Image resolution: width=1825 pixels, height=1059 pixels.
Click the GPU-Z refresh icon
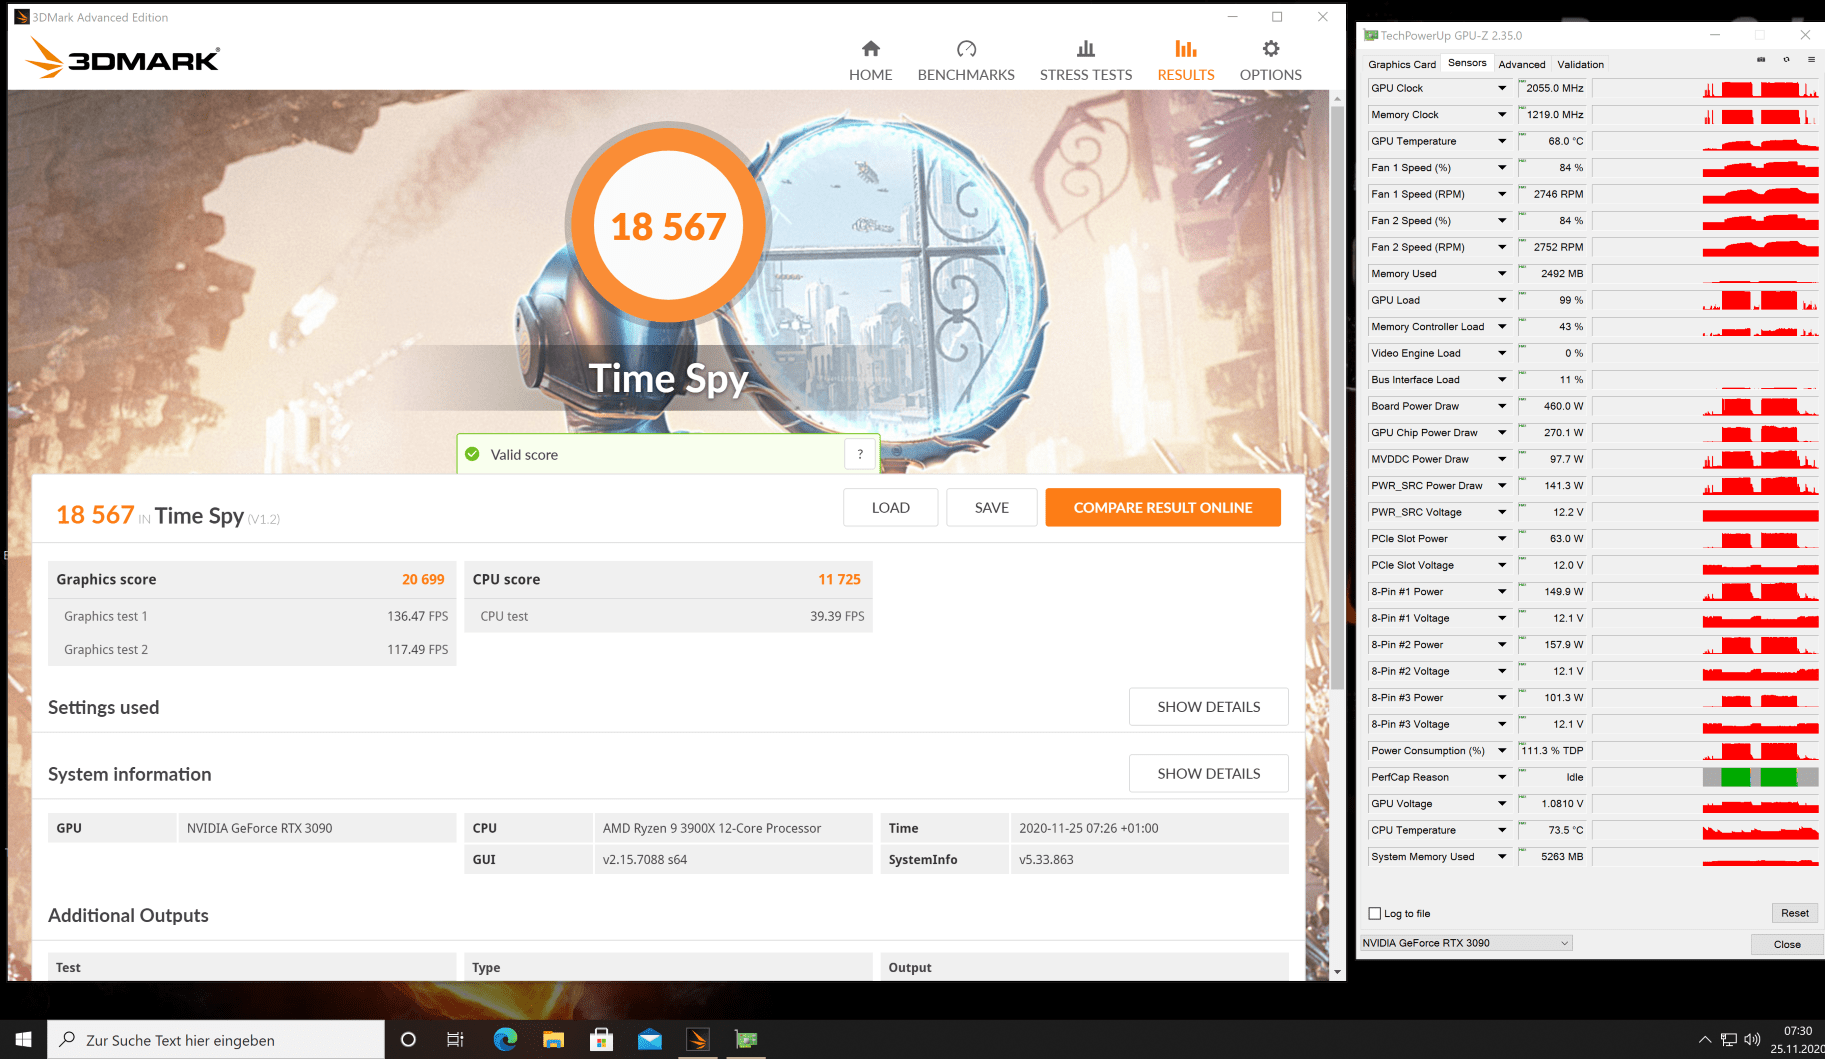[1786, 60]
